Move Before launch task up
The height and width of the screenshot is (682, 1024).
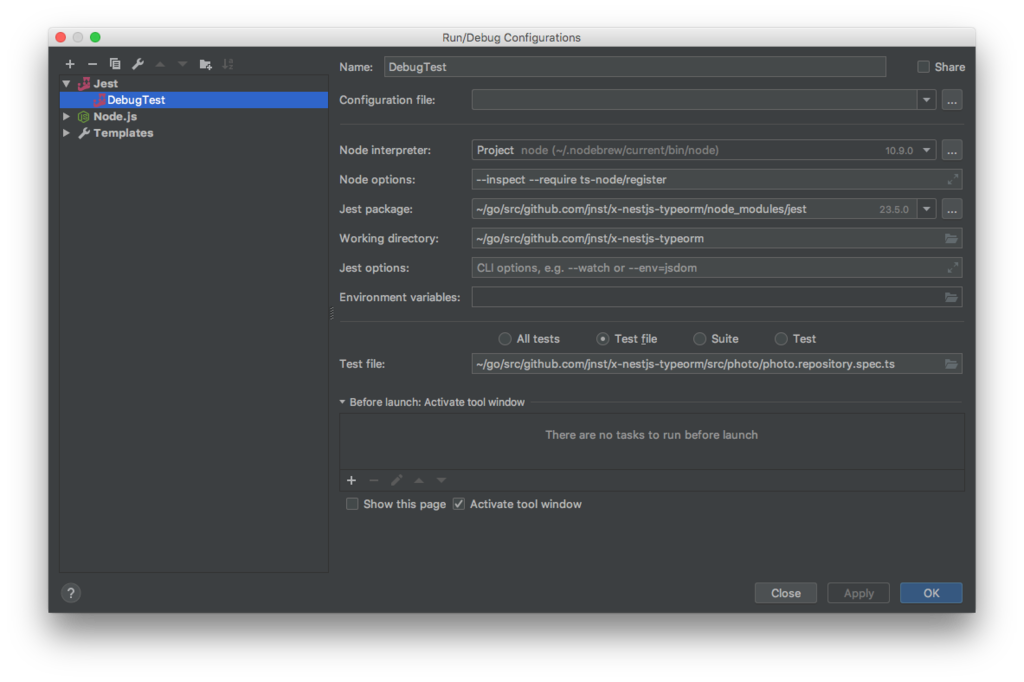point(419,480)
